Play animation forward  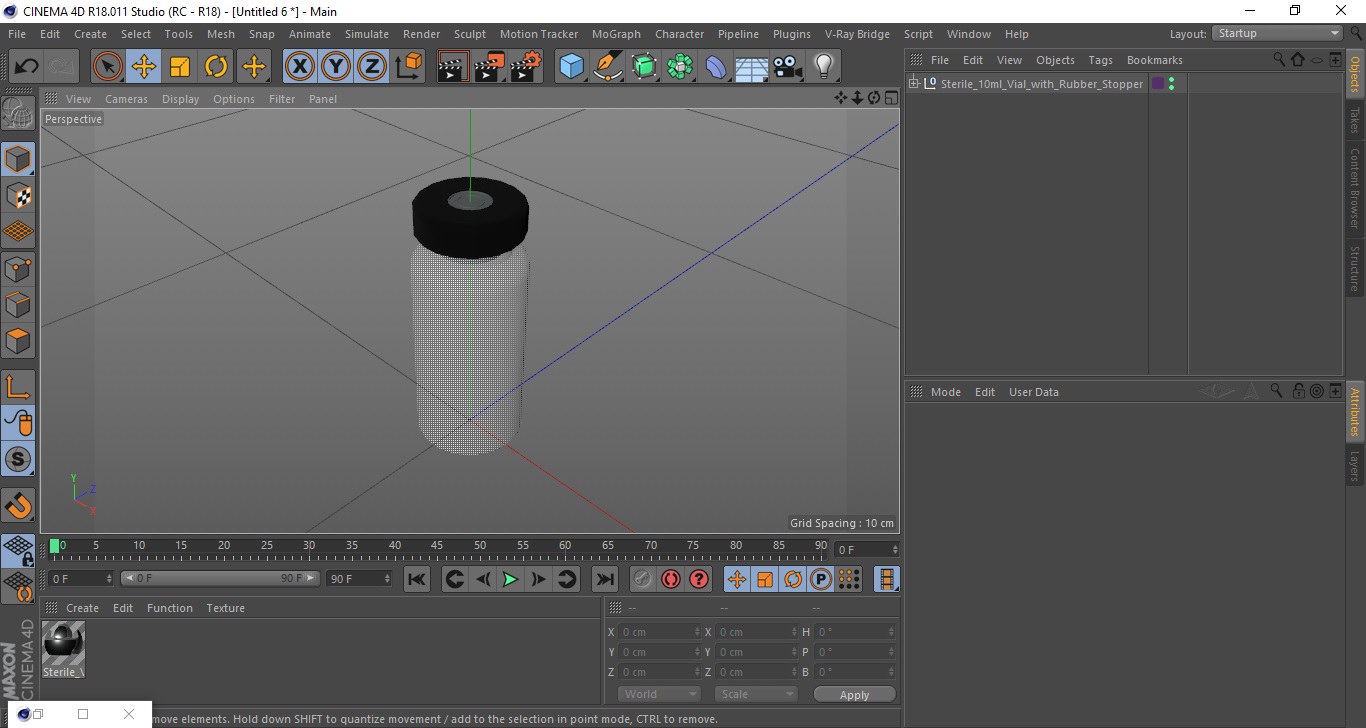(510, 579)
